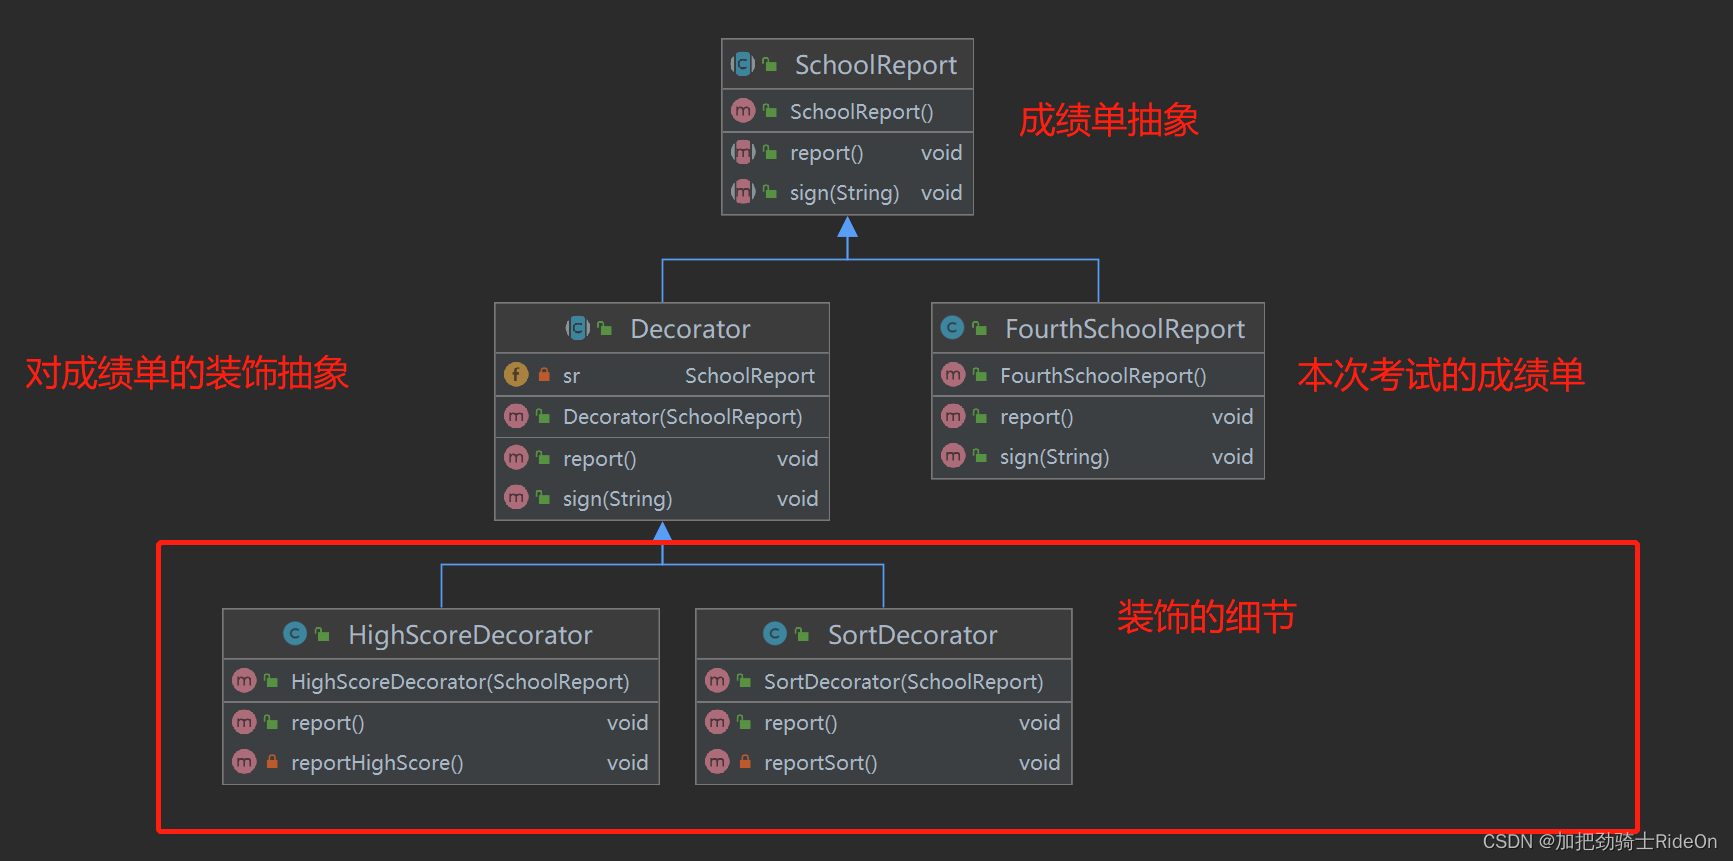
Task: Click abstract method icon for SchoolReport report()
Action: (743, 152)
